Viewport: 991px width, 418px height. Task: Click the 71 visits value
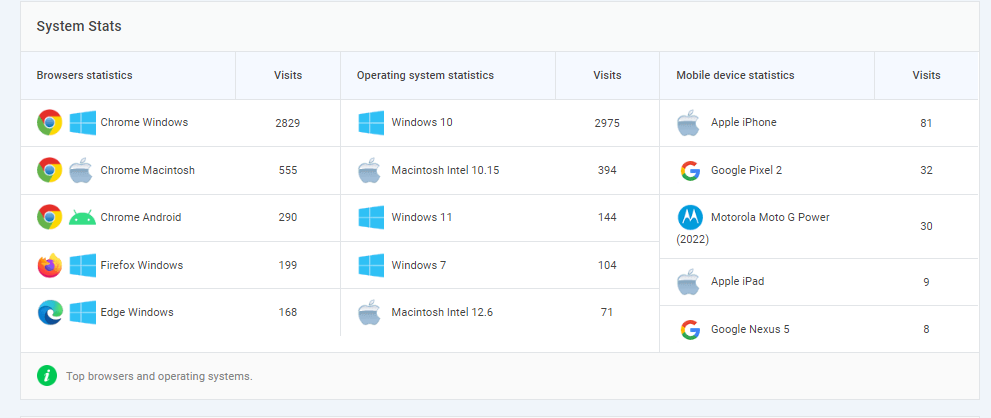tap(607, 312)
